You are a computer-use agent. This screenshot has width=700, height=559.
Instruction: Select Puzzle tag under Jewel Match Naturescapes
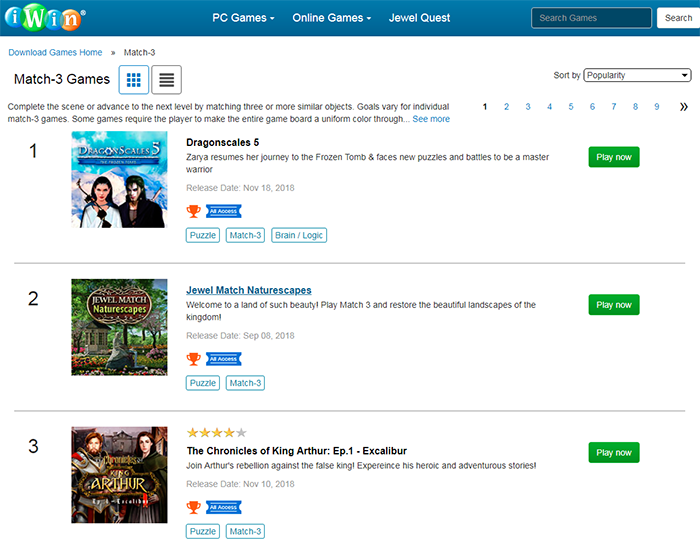click(x=203, y=383)
